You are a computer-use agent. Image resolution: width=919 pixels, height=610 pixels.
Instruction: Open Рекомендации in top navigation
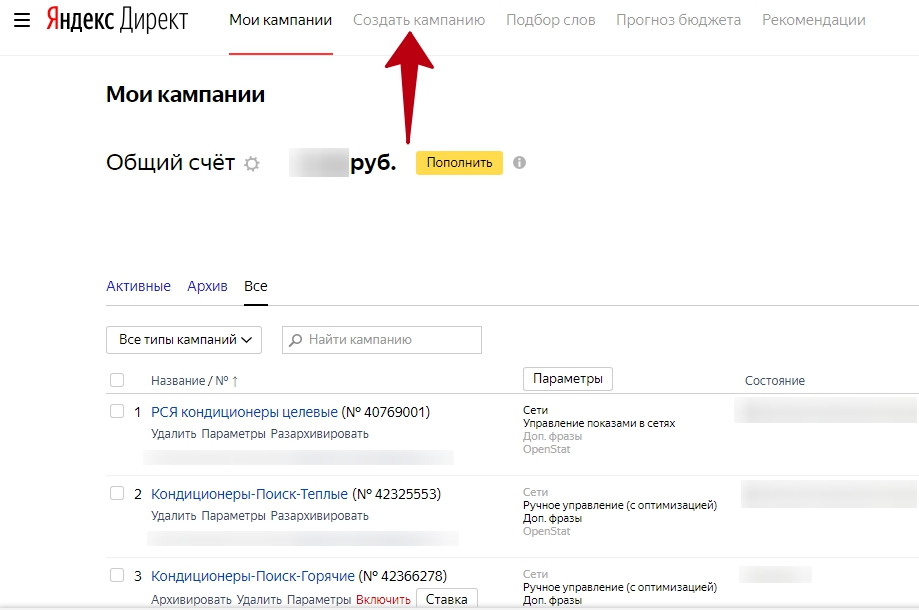point(814,20)
